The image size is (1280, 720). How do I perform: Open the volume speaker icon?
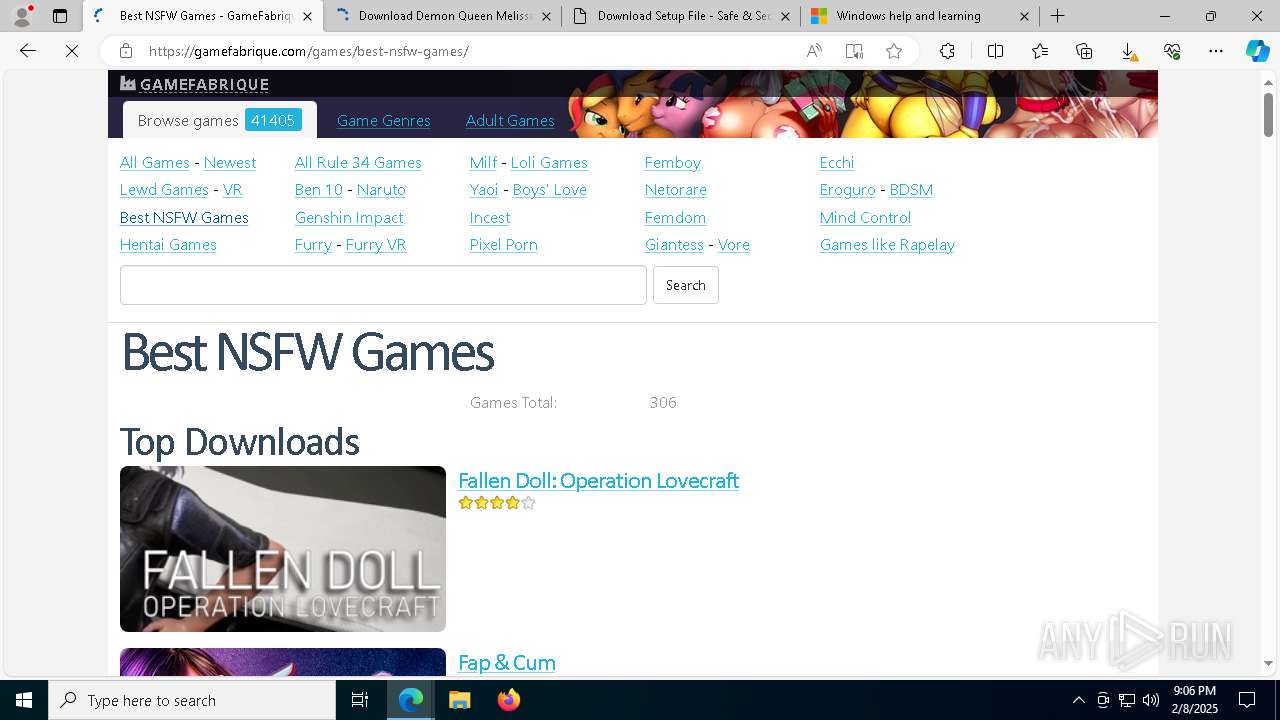[x=1150, y=700]
